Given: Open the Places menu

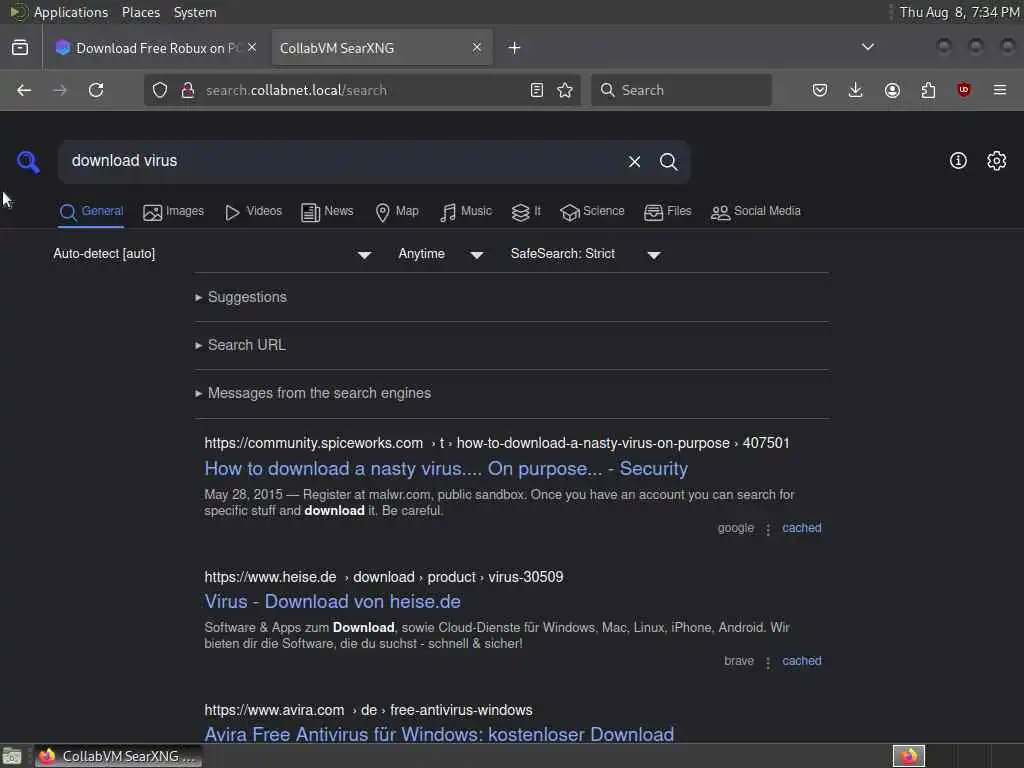Looking at the screenshot, I should pos(140,12).
